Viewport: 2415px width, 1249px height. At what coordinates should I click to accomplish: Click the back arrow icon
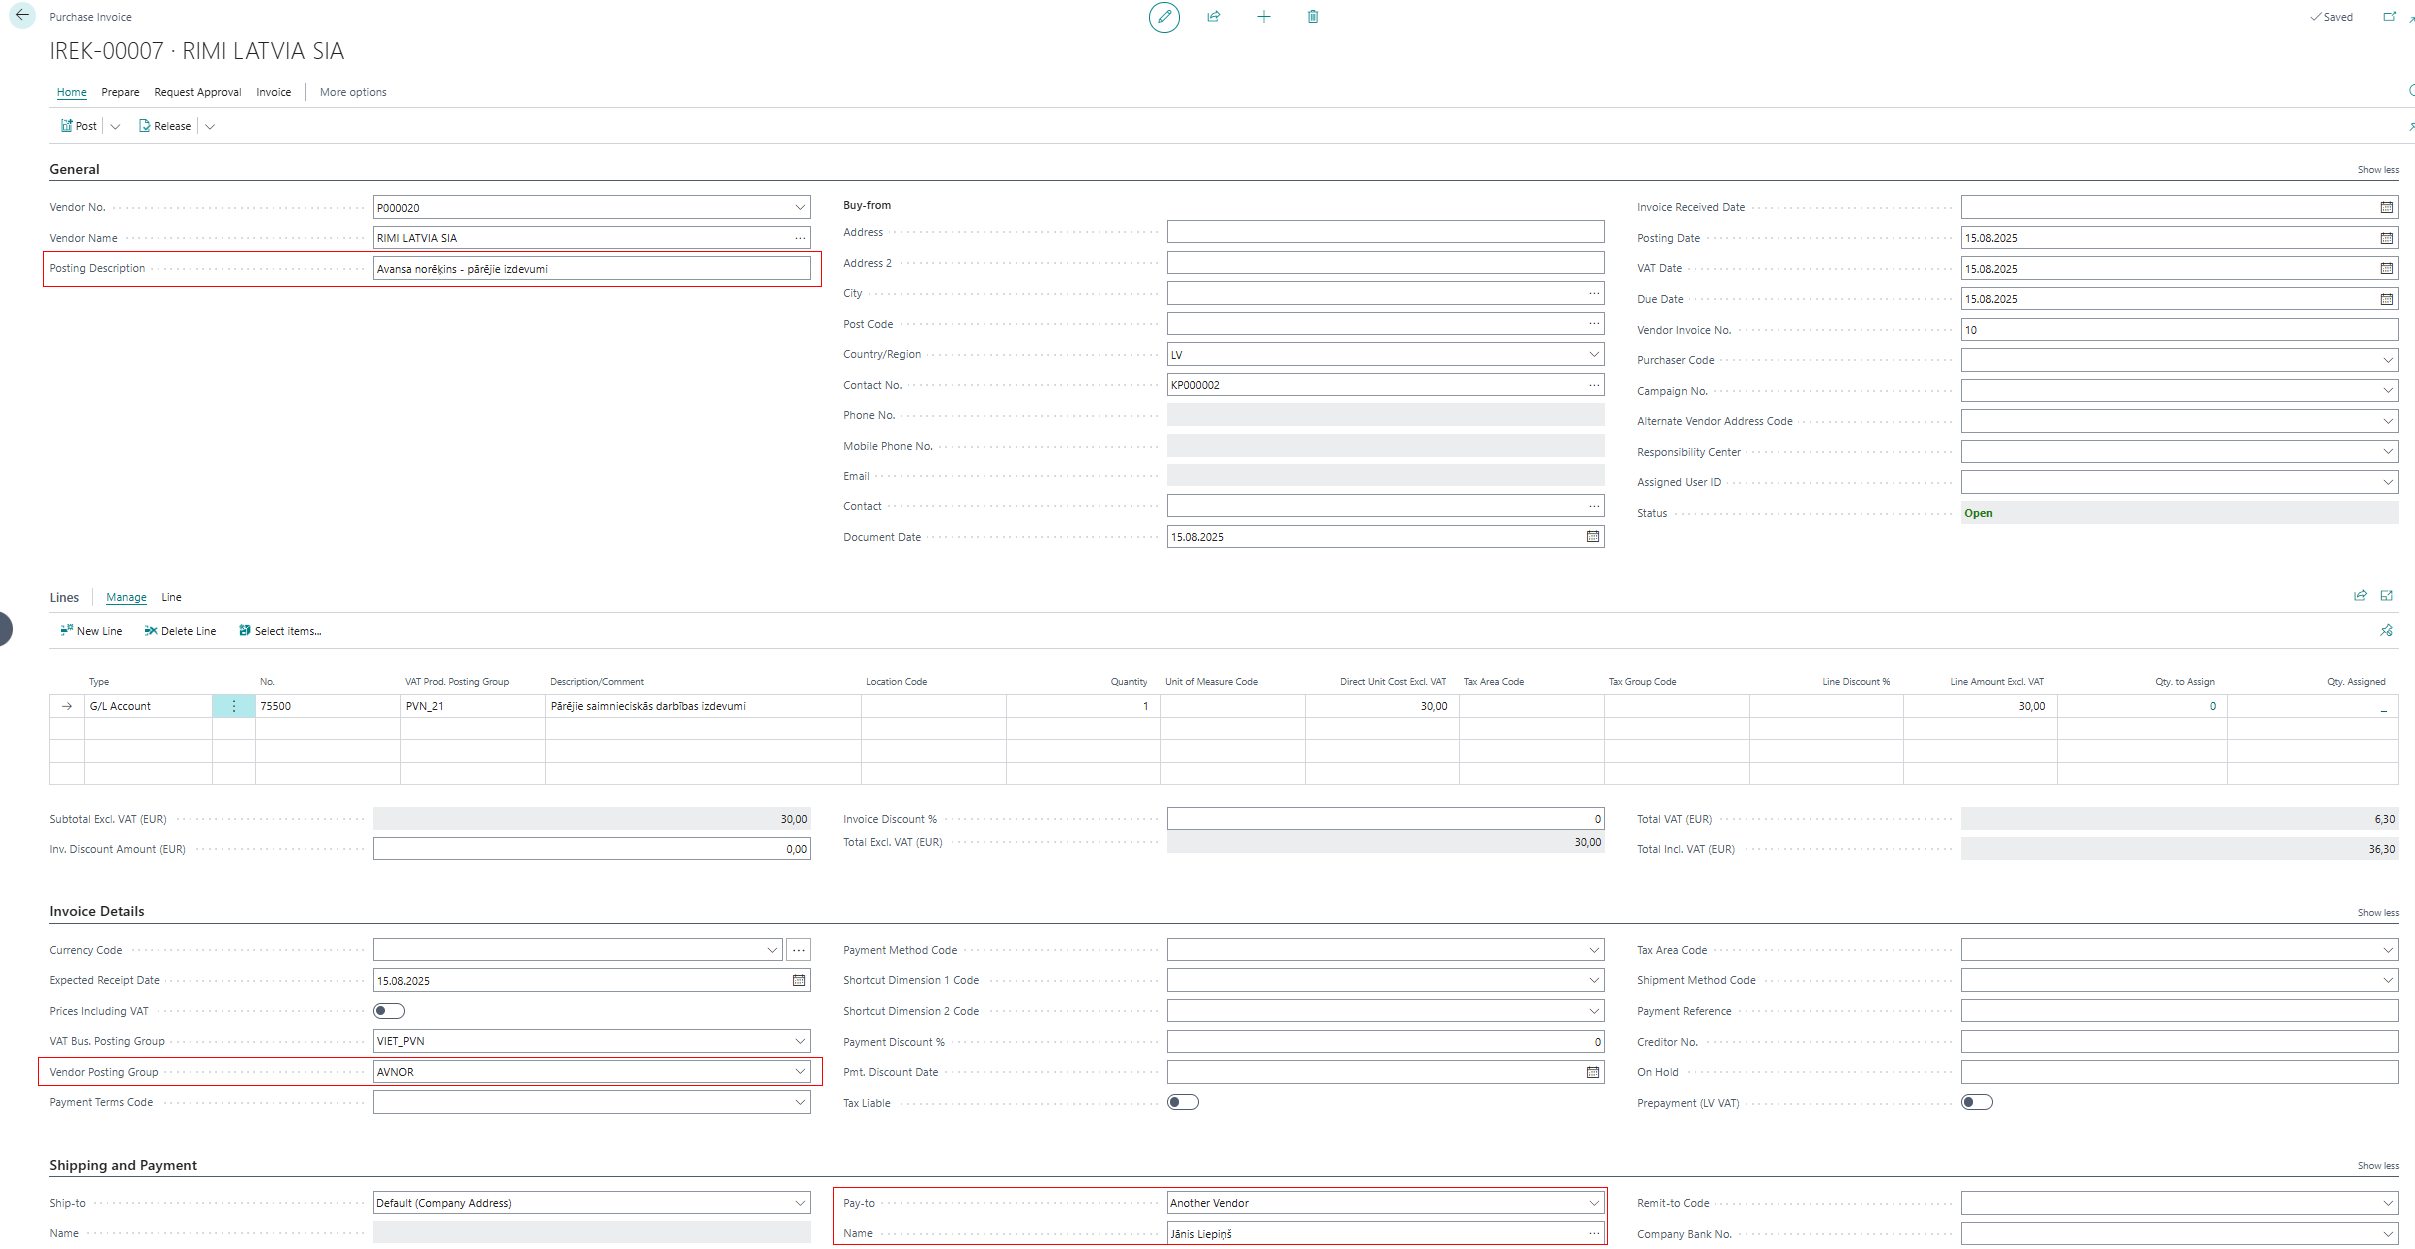[x=22, y=16]
